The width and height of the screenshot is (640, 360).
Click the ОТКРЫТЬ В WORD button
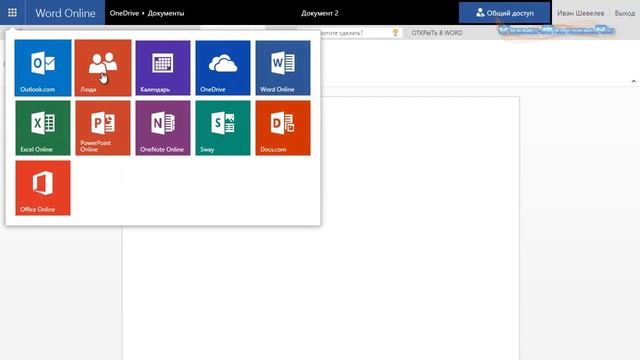(x=437, y=33)
